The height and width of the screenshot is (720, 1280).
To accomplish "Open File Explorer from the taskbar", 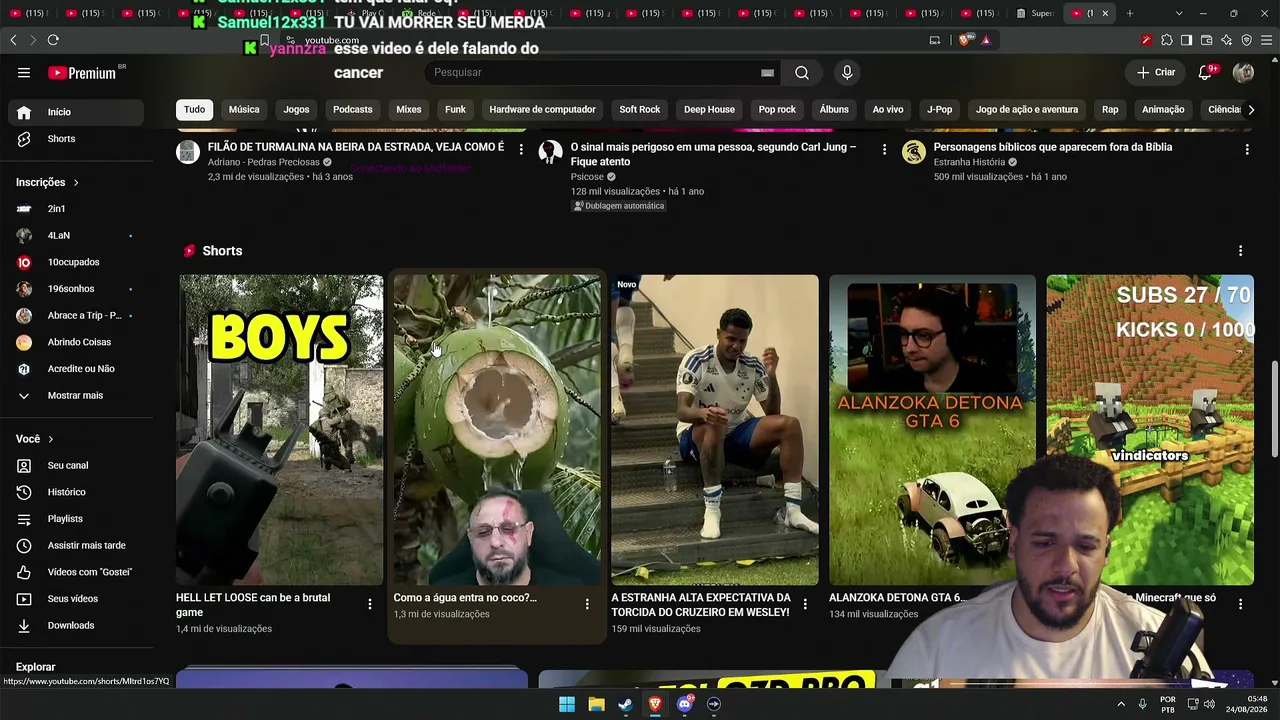I will (596, 704).
